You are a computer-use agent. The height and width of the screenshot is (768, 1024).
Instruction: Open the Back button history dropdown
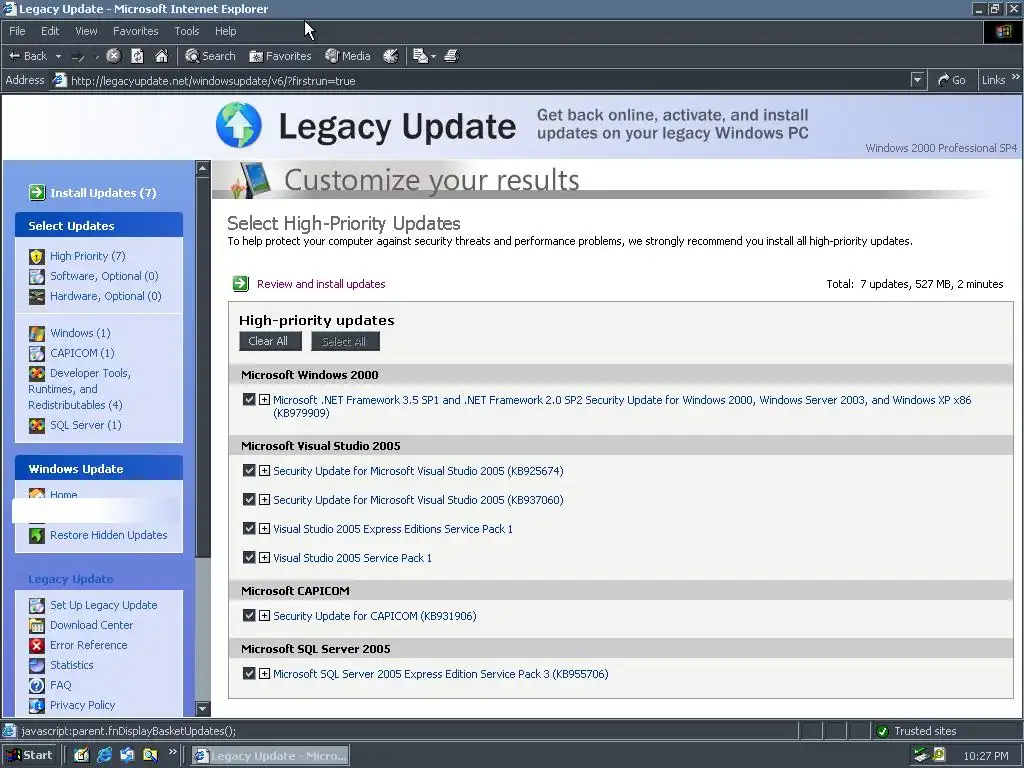coord(58,57)
